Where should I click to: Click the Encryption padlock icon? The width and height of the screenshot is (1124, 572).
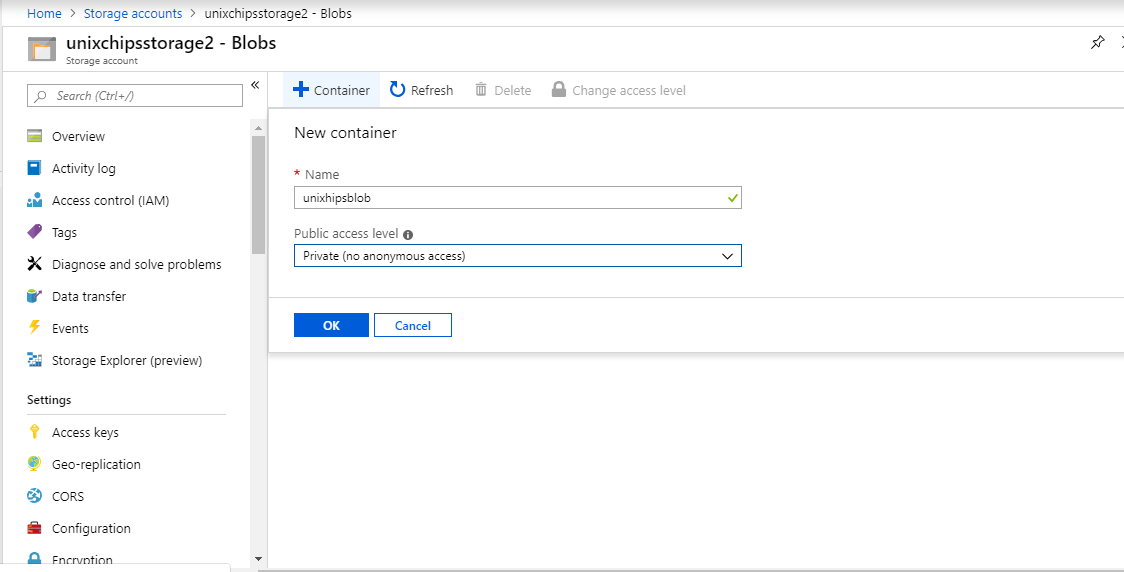tap(34, 559)
